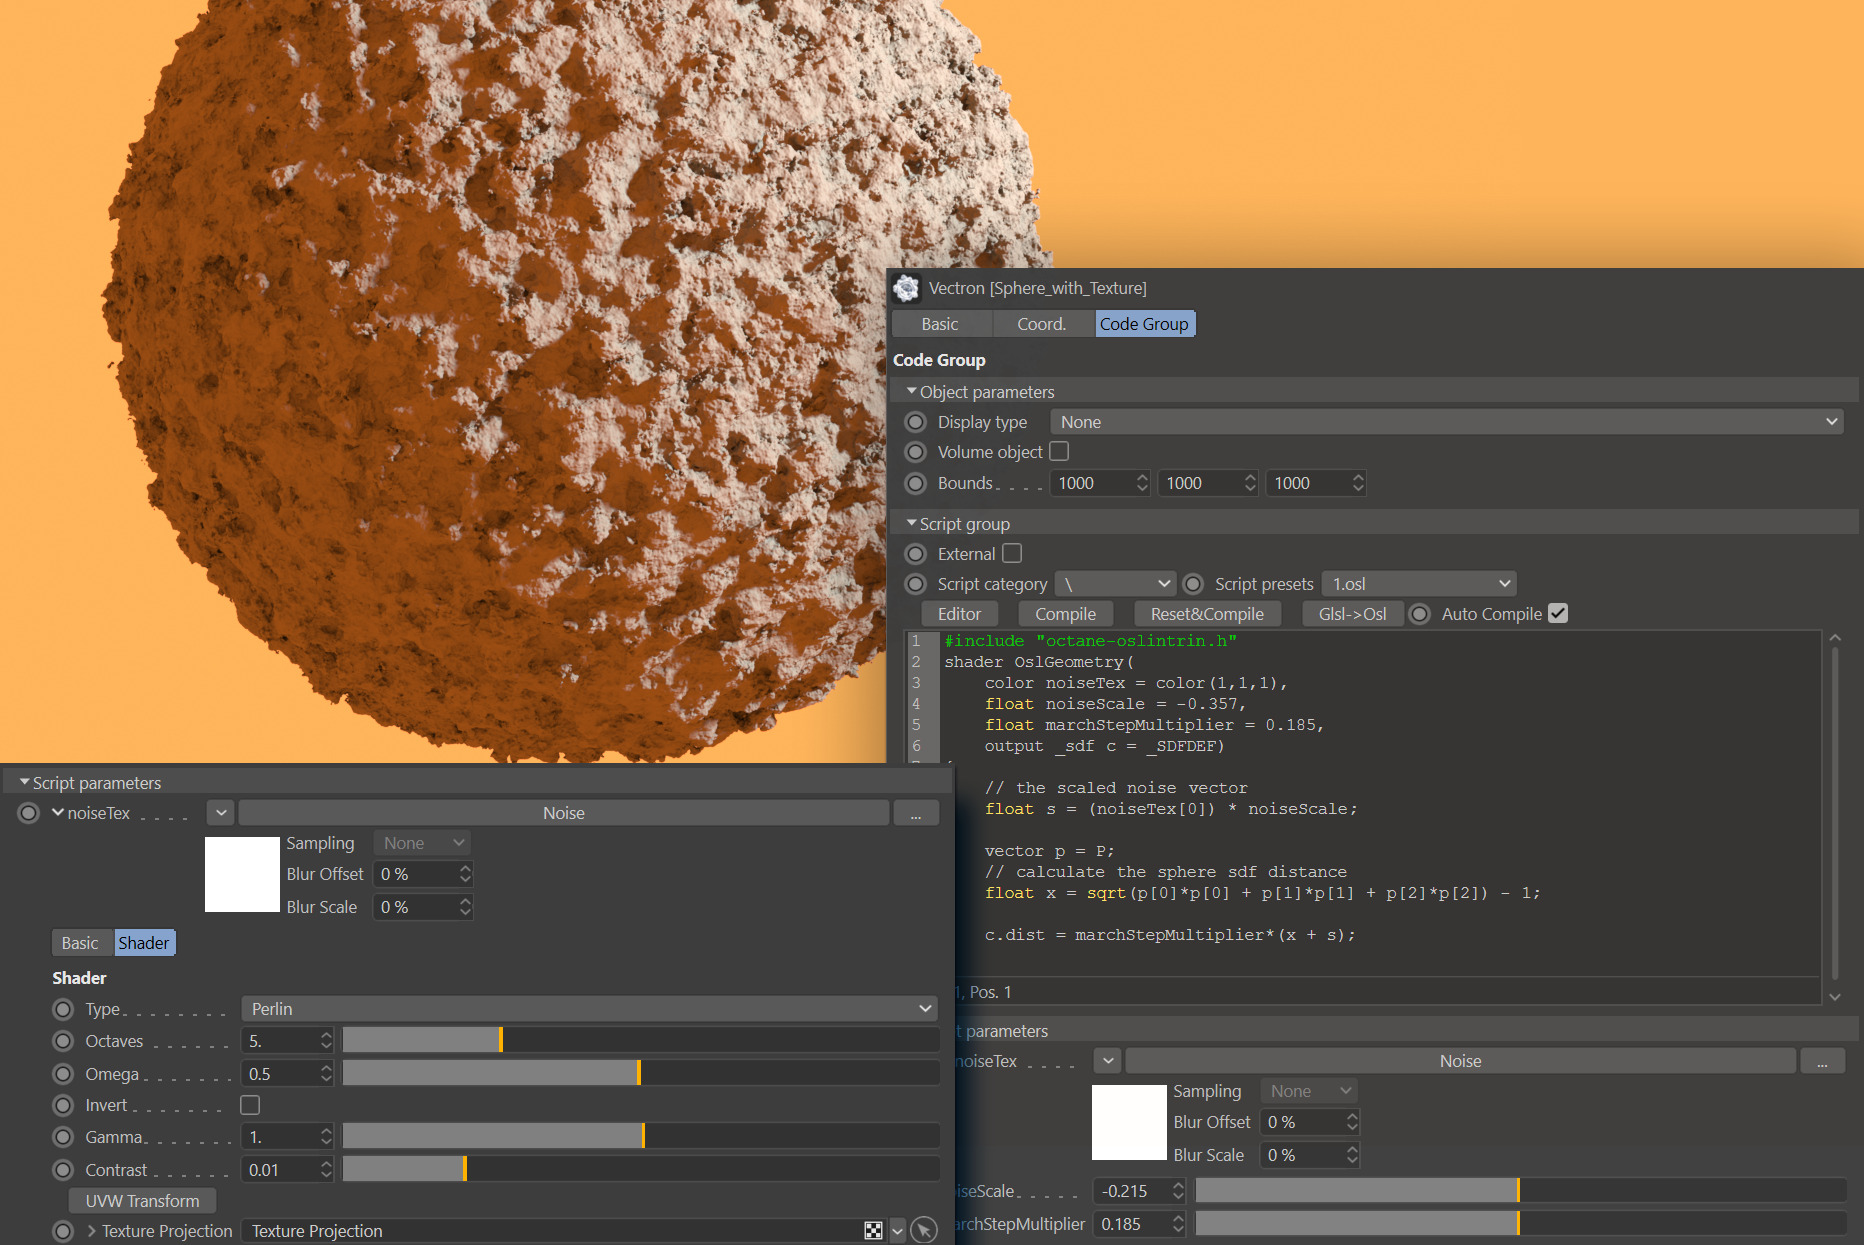Enable the Invert option in Shader settings

(x=249, y=1105)
